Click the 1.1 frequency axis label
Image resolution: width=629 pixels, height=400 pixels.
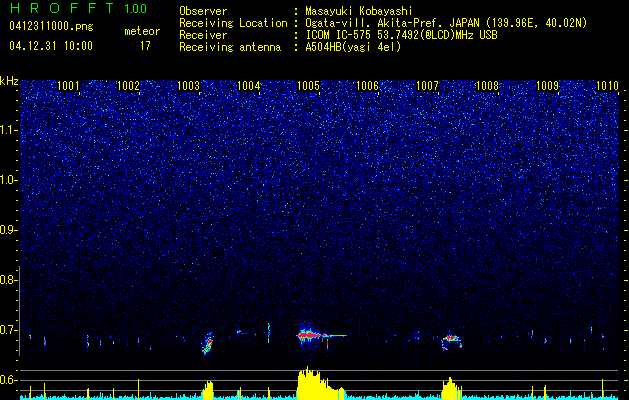(9, 130)
